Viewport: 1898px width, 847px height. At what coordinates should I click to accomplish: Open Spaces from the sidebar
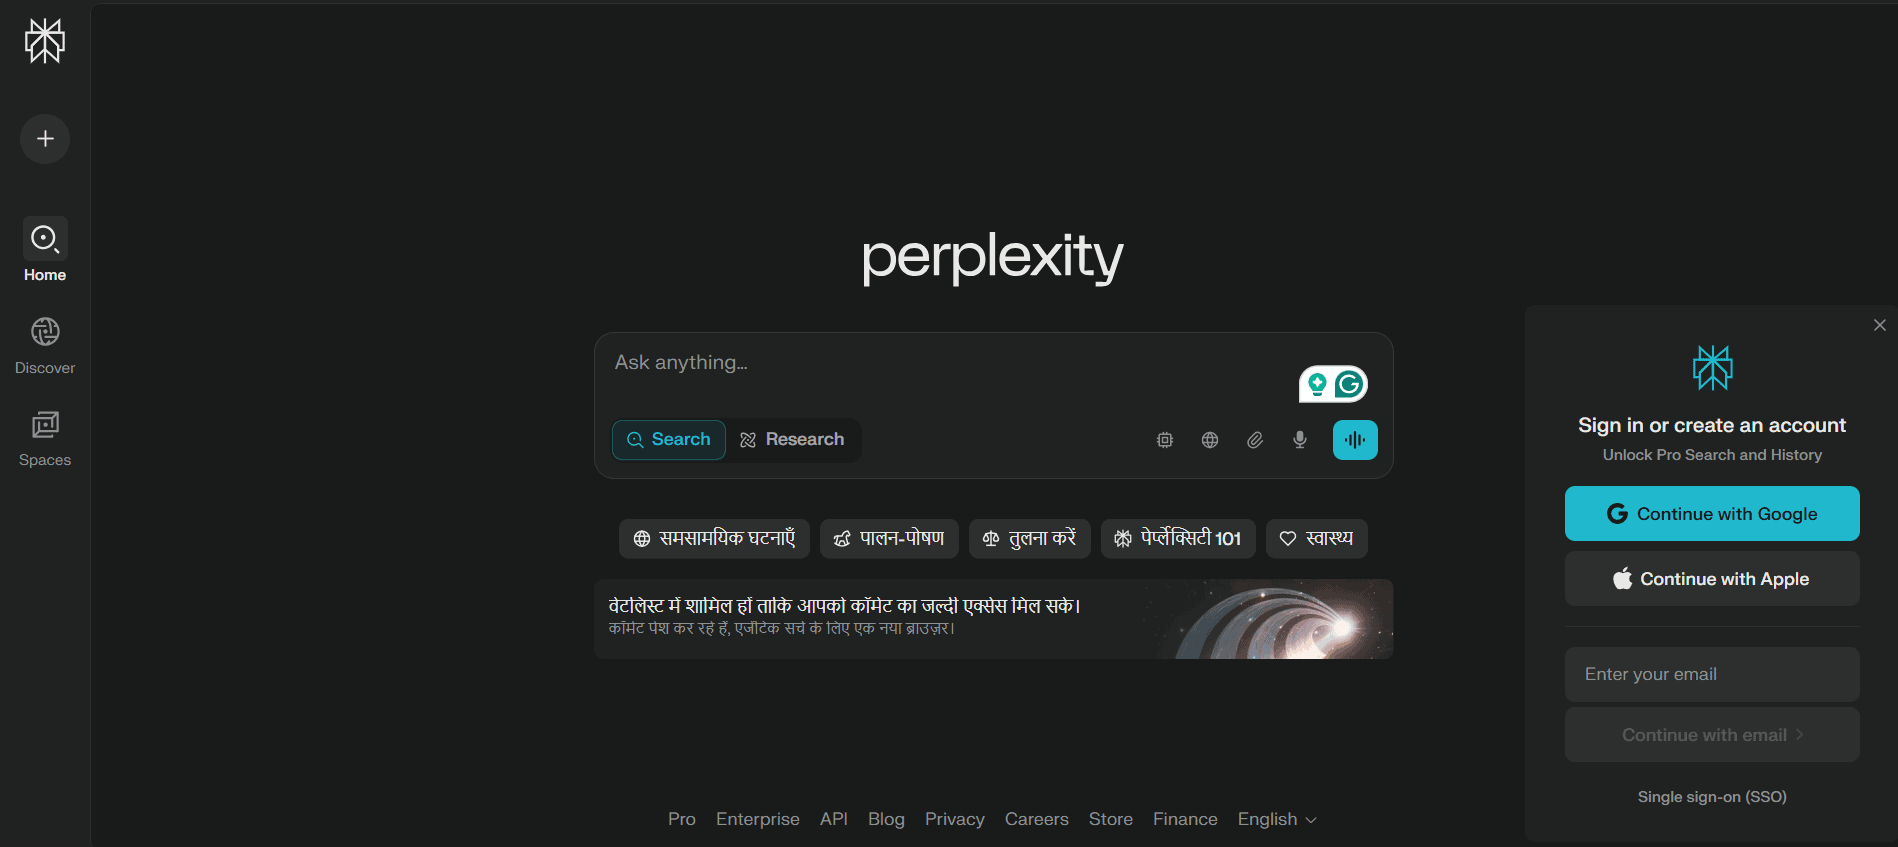coord(45,439)
